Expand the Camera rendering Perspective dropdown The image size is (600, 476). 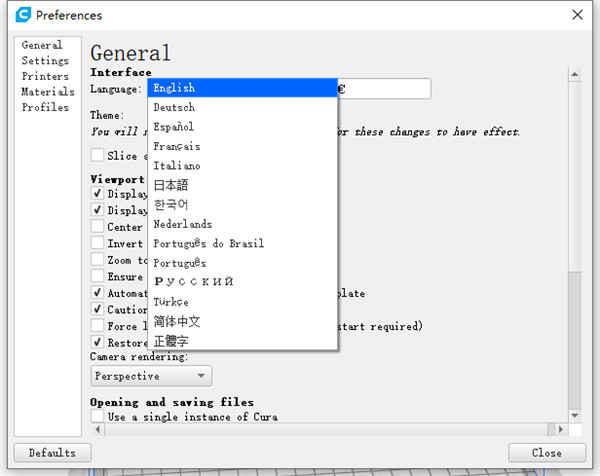pos(151,376)
